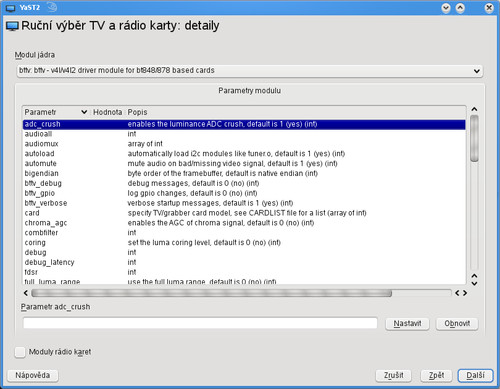Click the Hodnota column header
The image size is (500, 389).
107,112
